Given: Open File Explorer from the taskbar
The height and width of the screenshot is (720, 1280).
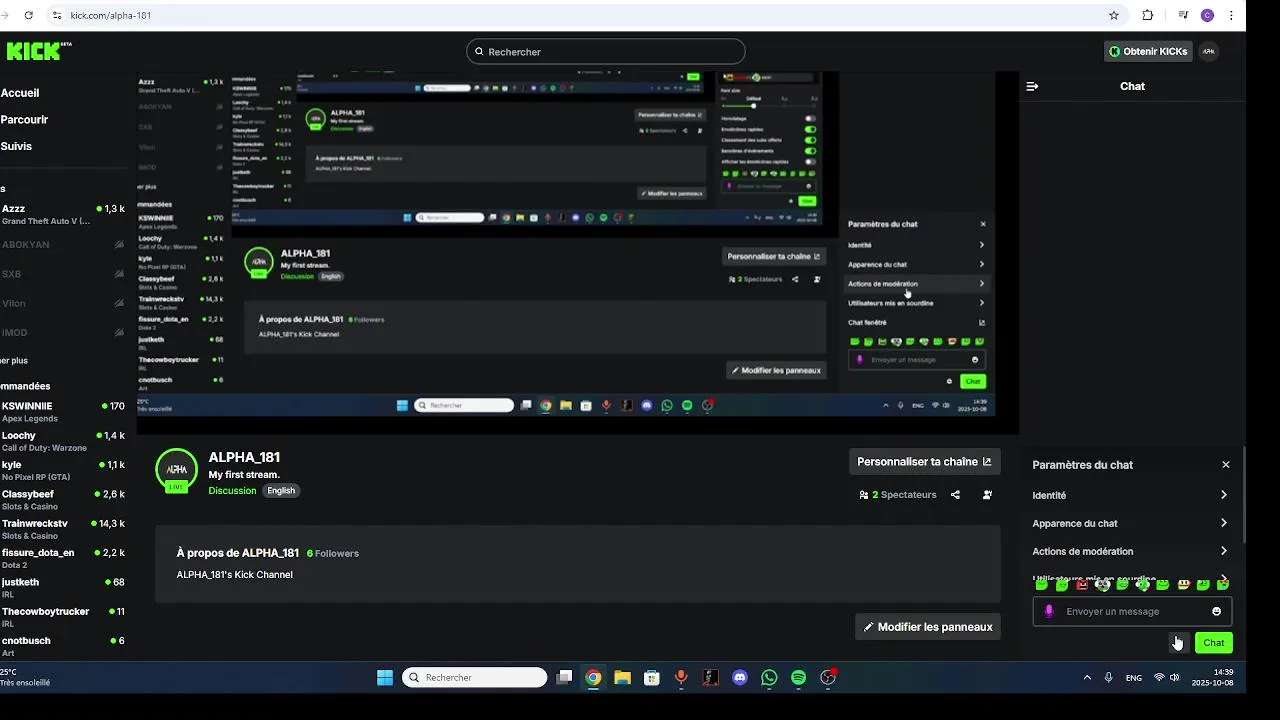Looking at the screenshot, I should 622,677.
